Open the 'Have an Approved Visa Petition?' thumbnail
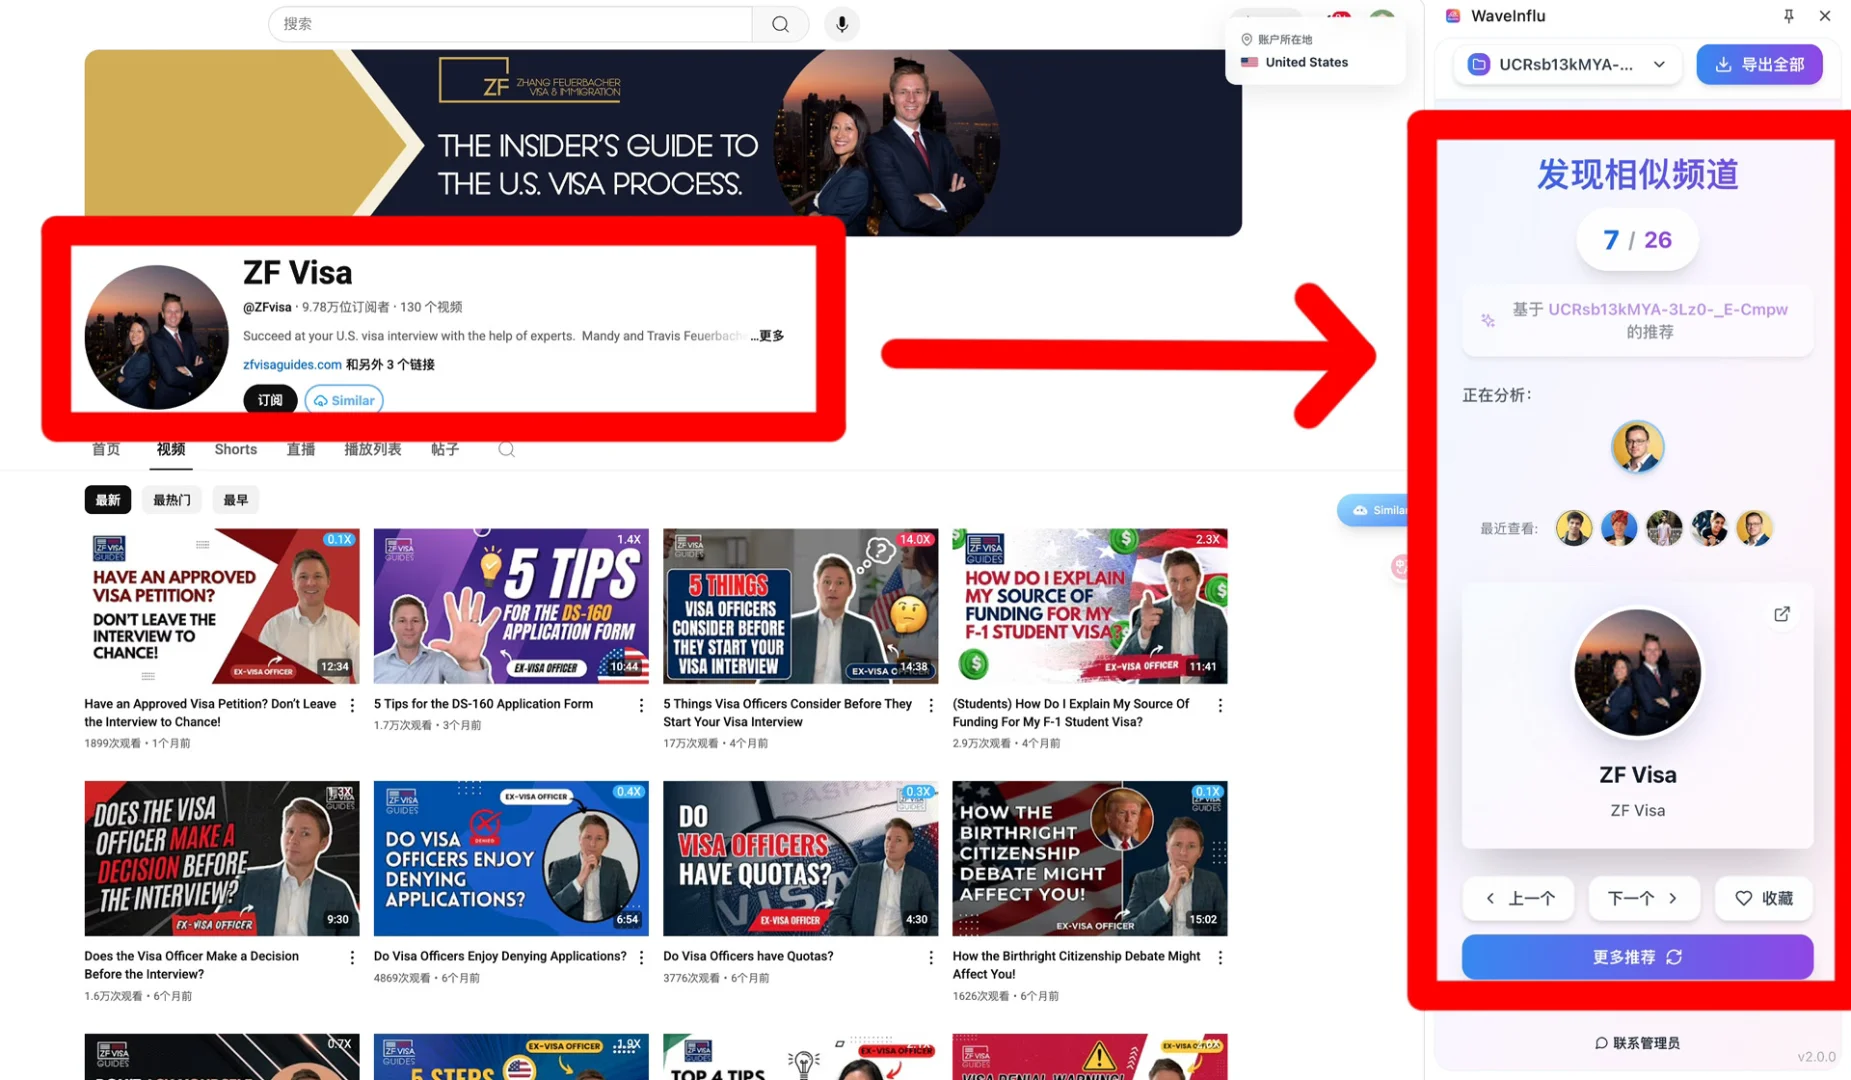 coord(222,606)
